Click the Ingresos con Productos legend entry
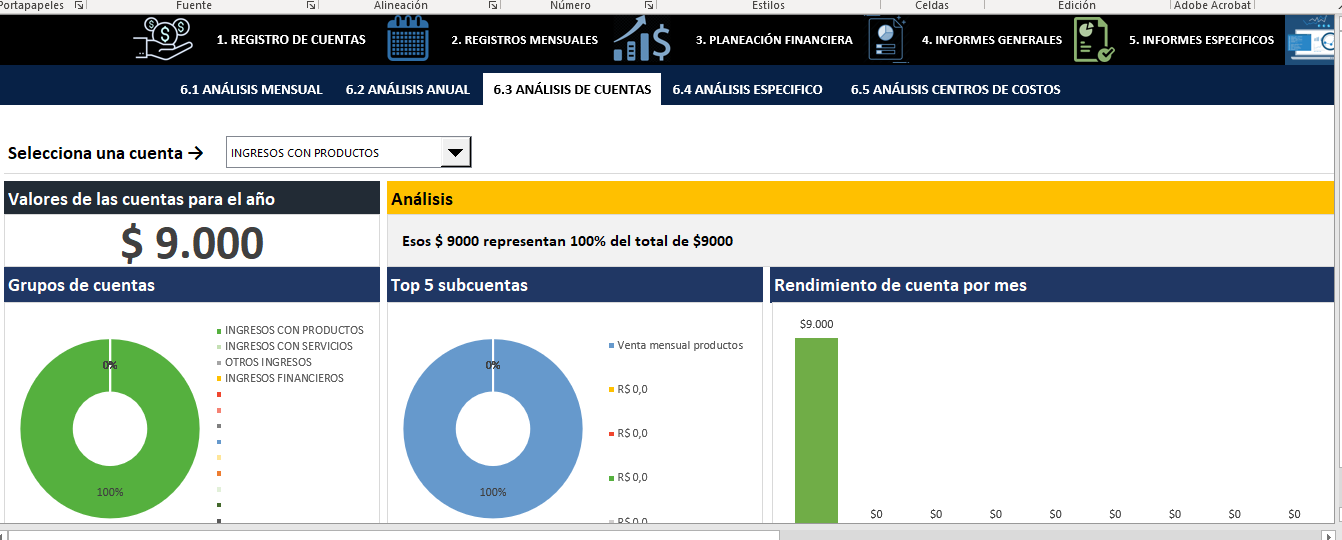The image size is (1342, 540). [x=294, y=330]
